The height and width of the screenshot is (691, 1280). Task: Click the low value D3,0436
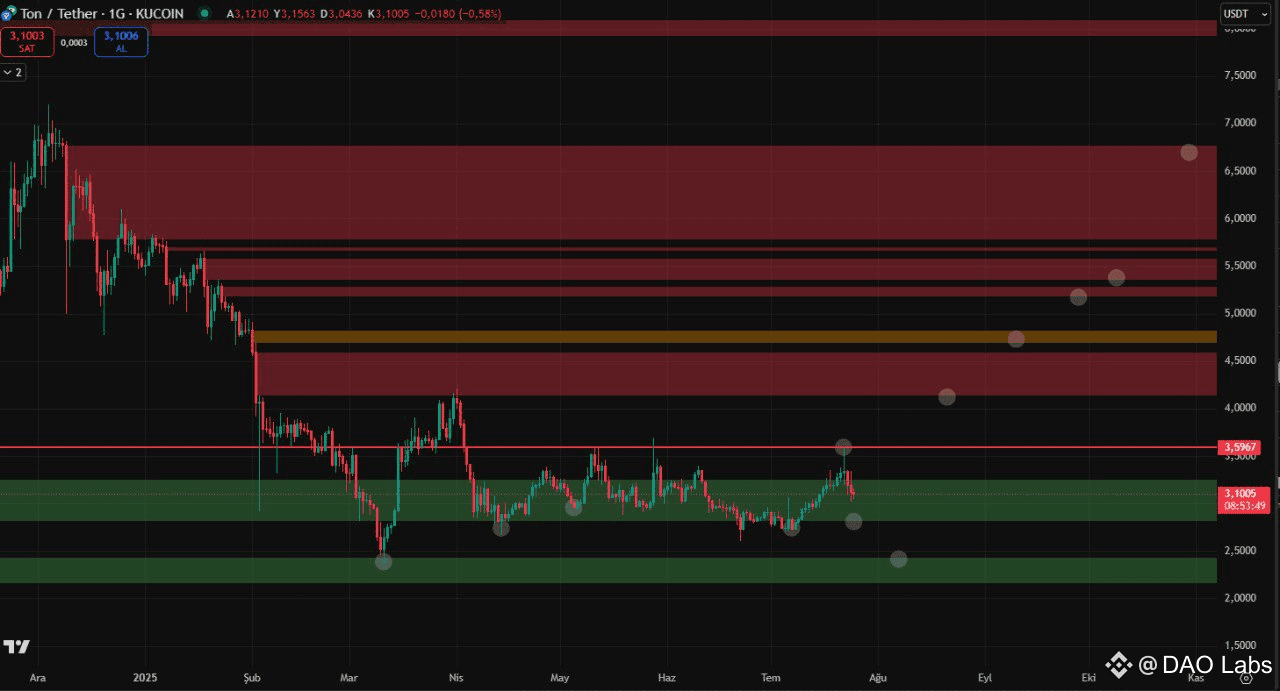[x=343, y=14]
